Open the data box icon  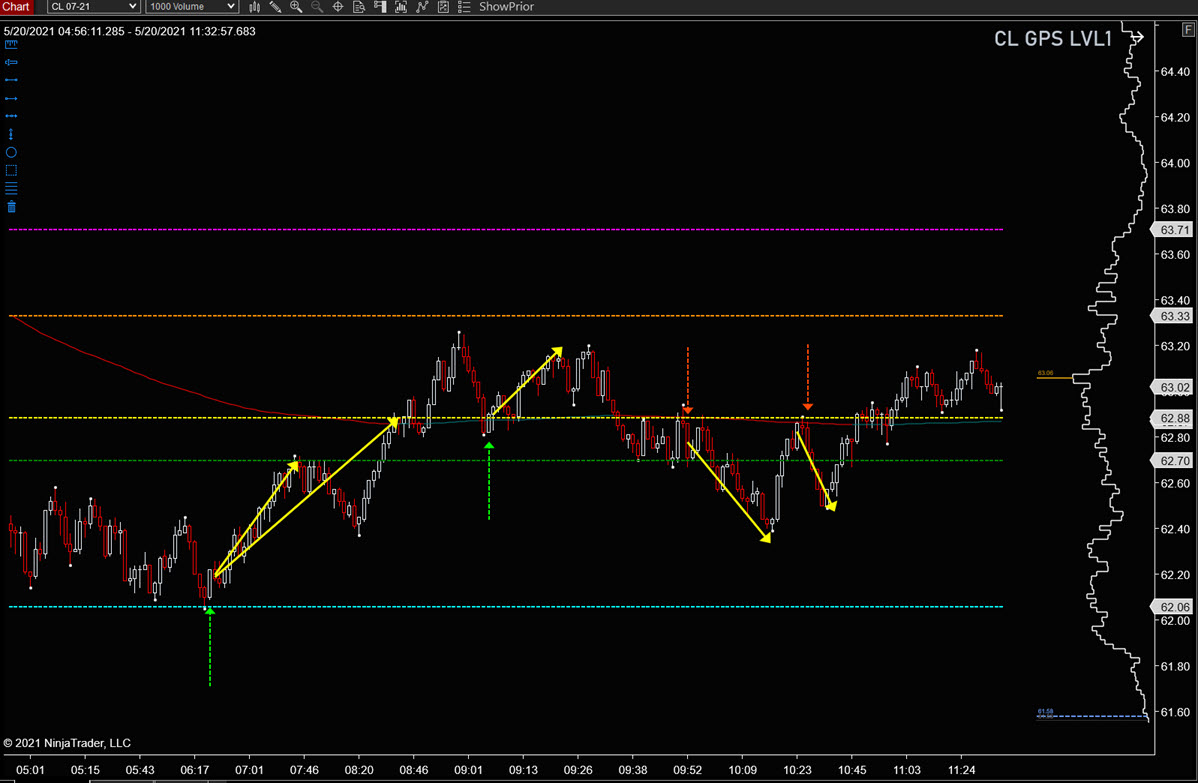click(x=358, y=7)
